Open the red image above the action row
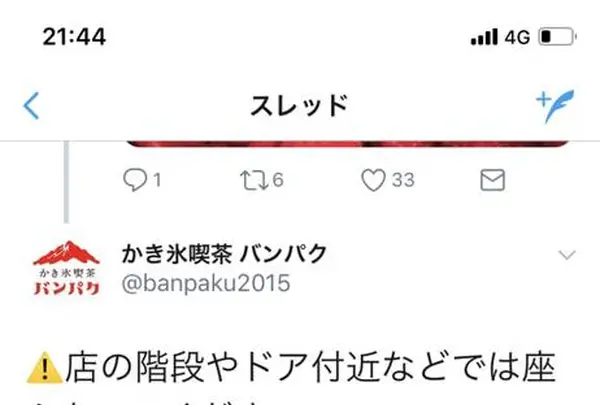600x405 pixels. (x=347, y=144)
